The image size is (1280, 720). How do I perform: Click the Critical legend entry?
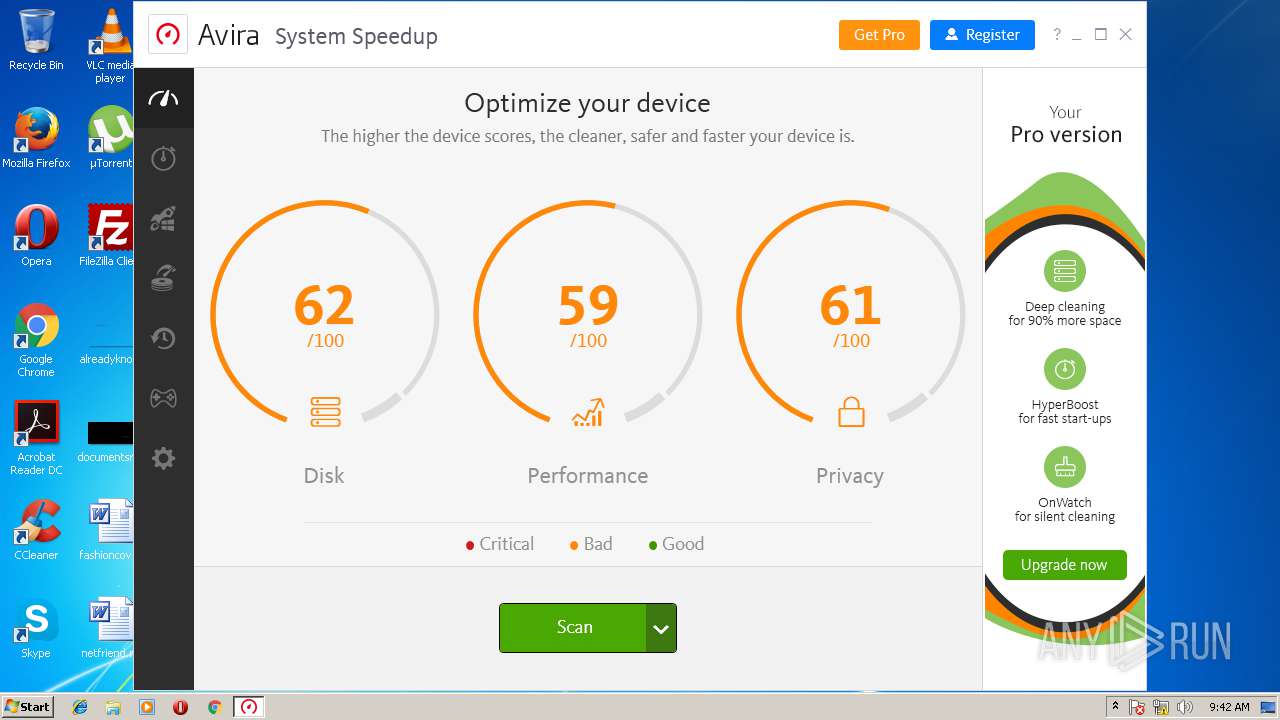click(500, 544)
